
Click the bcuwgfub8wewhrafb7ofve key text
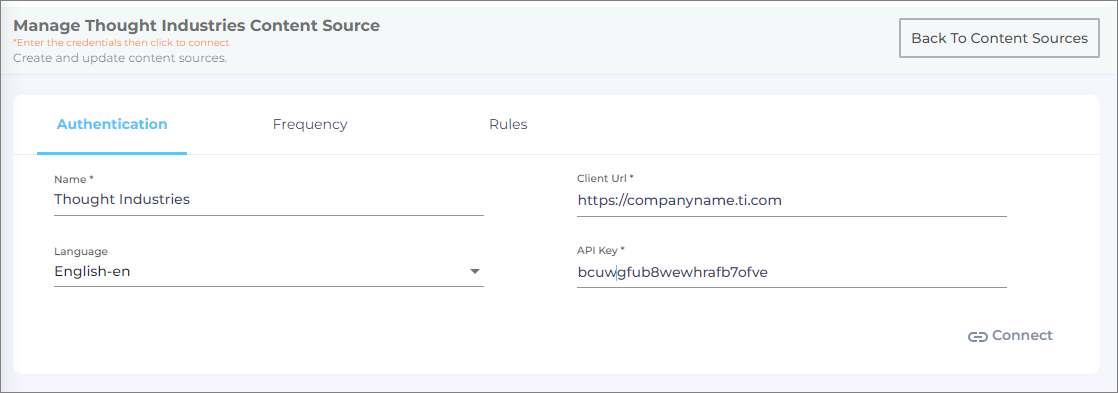point(672,272)
